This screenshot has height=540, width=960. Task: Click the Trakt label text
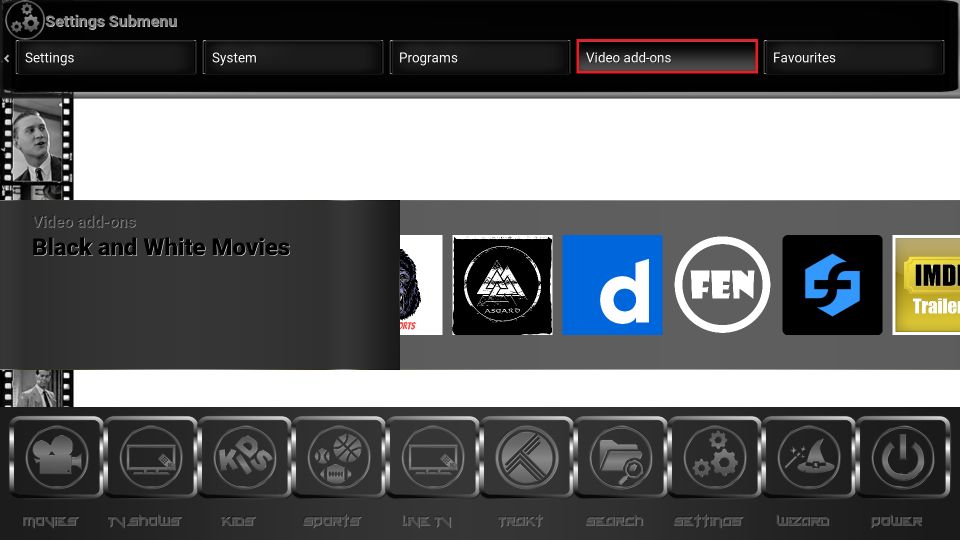[520, 521]
